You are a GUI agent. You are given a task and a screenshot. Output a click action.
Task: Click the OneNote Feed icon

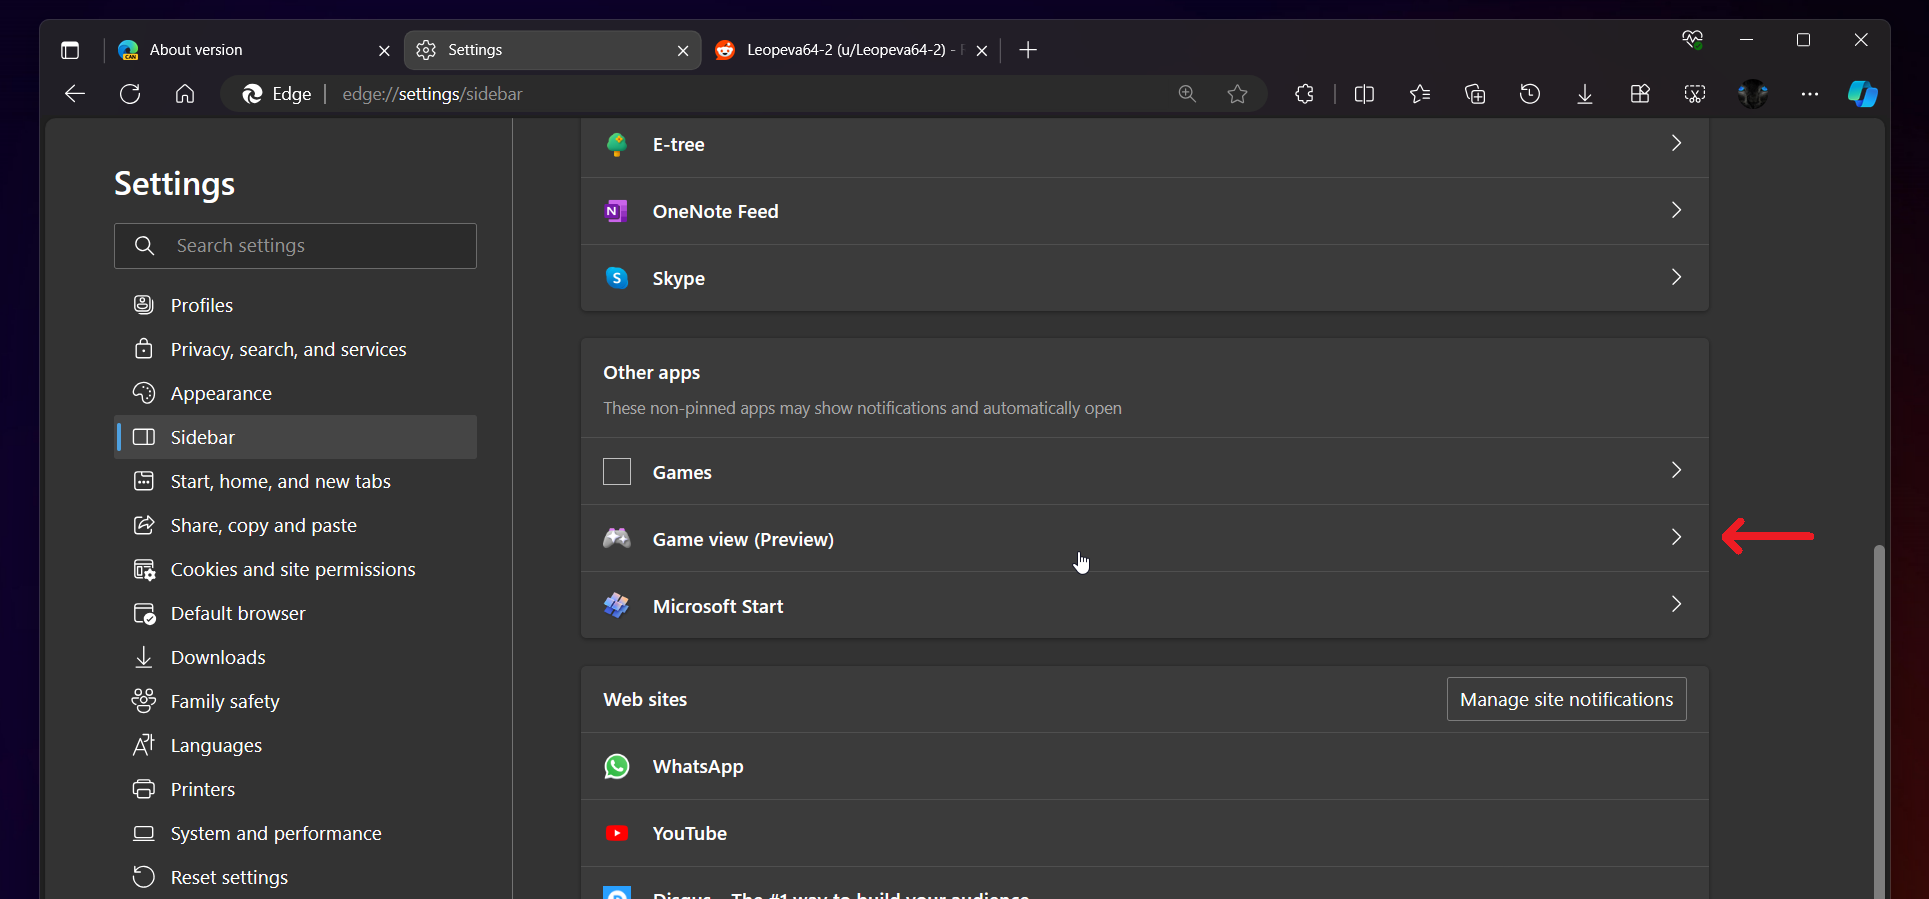coord(617,211)
